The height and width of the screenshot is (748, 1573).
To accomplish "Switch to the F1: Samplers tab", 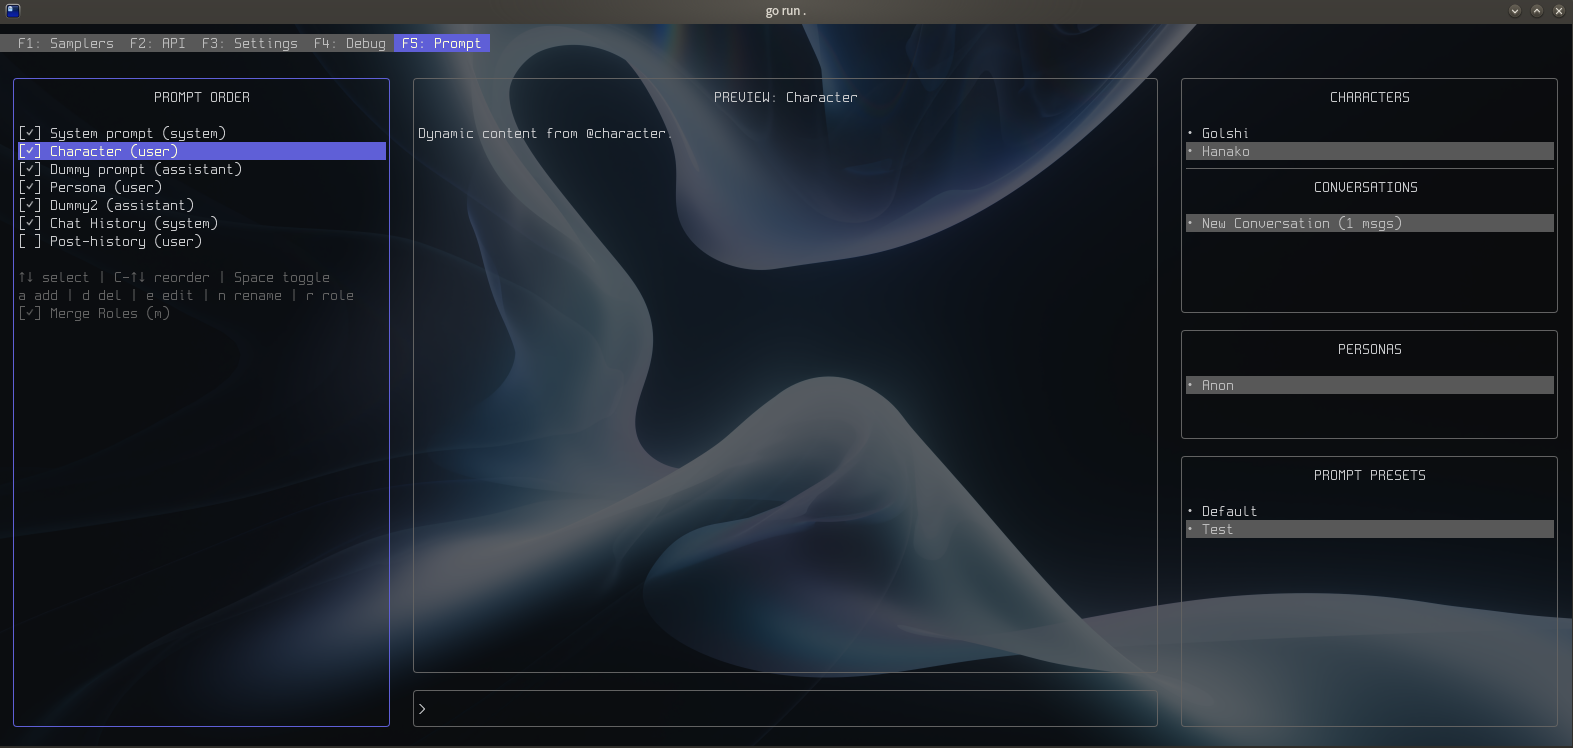I will tap(66, 43).
